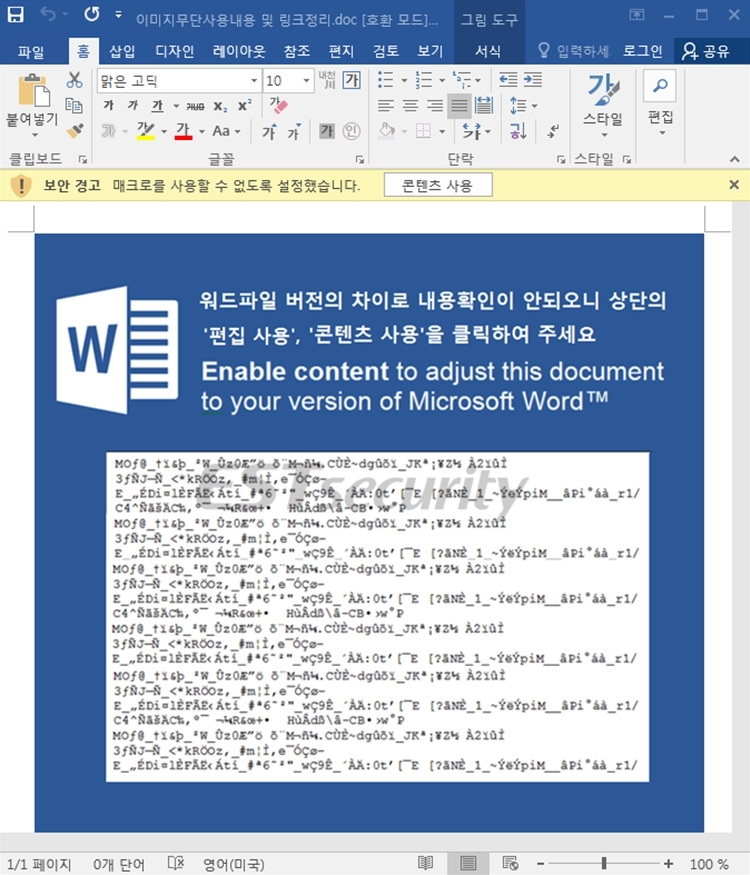This screenshot has height=875, width=750.
Task: Toggle character shading gray 가 icon
Action: (x=326, y=131)
